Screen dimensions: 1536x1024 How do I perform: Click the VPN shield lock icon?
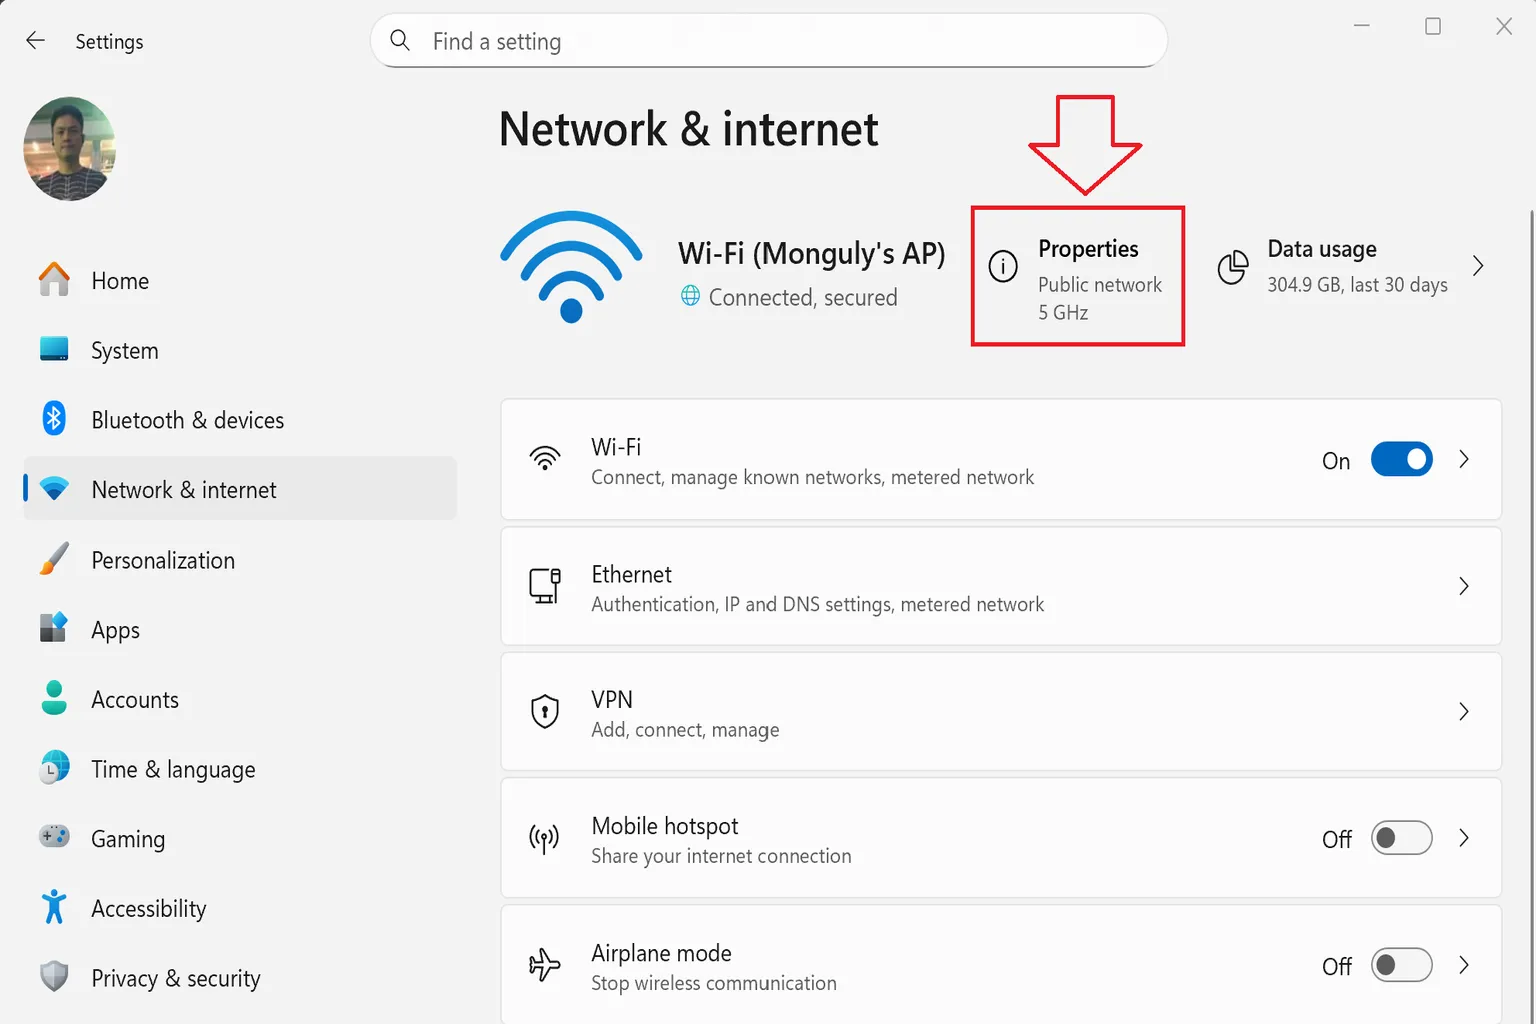(545, 711)
